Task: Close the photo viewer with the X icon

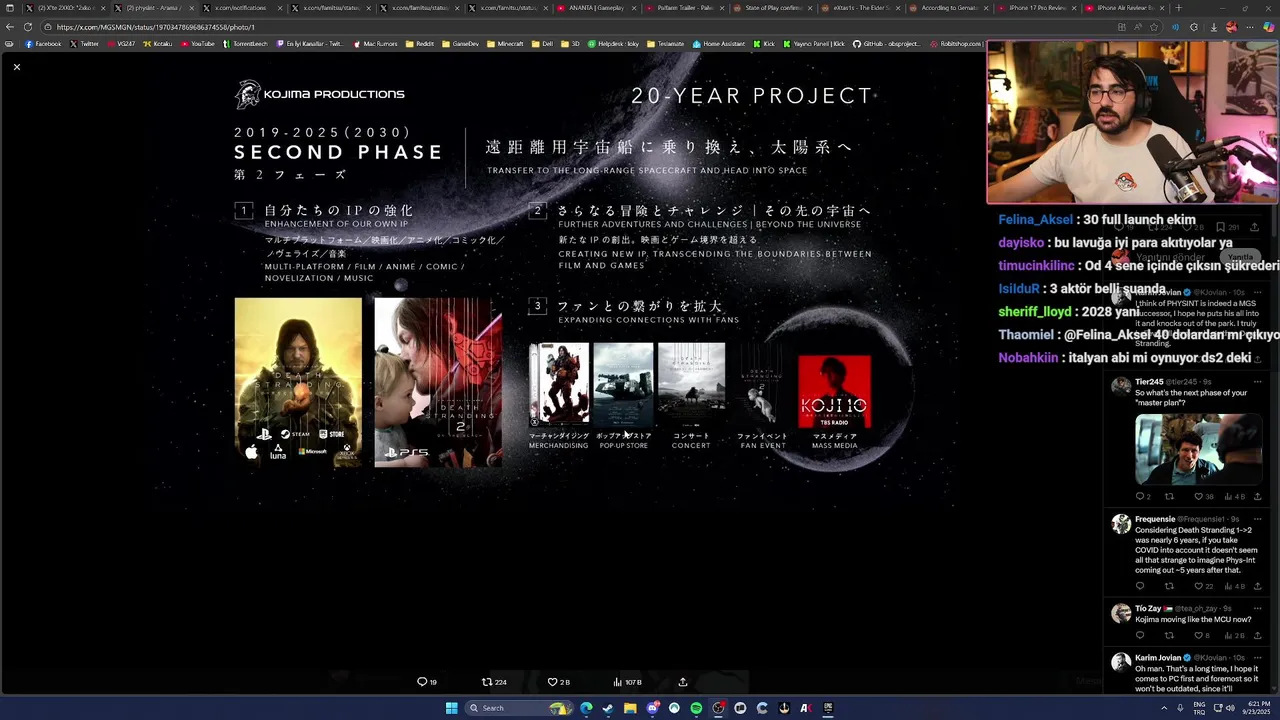Action: pos(16,67)
